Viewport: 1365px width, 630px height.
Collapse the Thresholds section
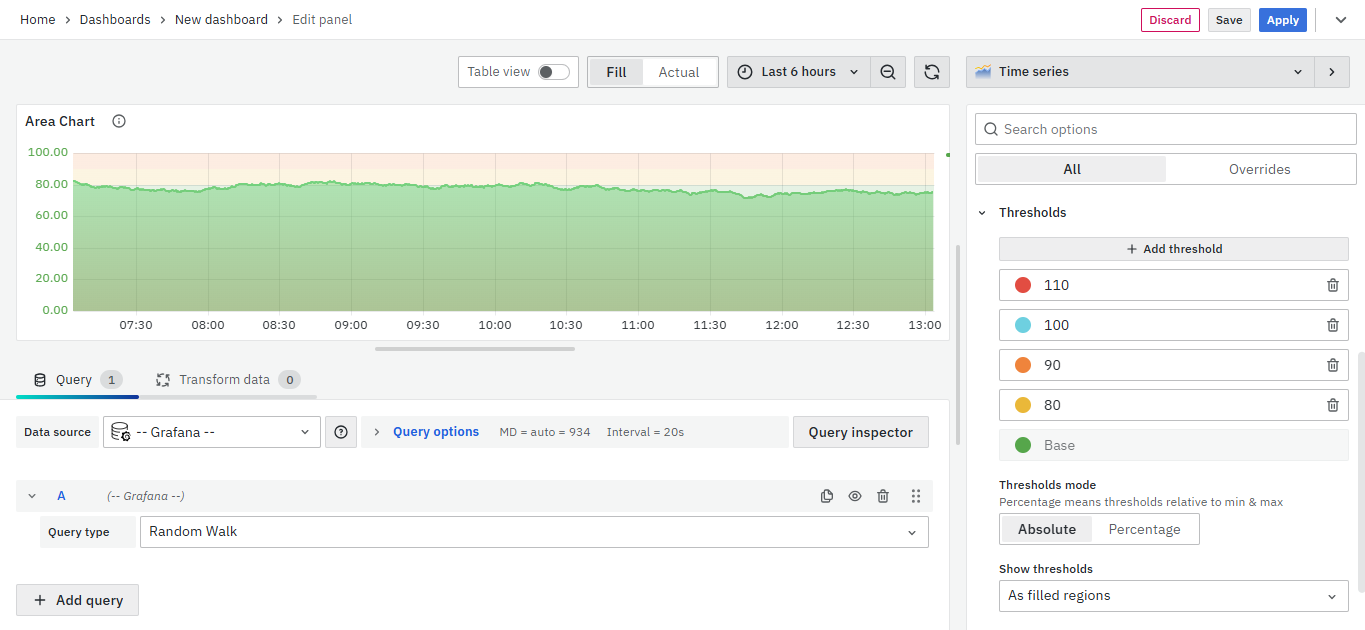click(982, 213)
